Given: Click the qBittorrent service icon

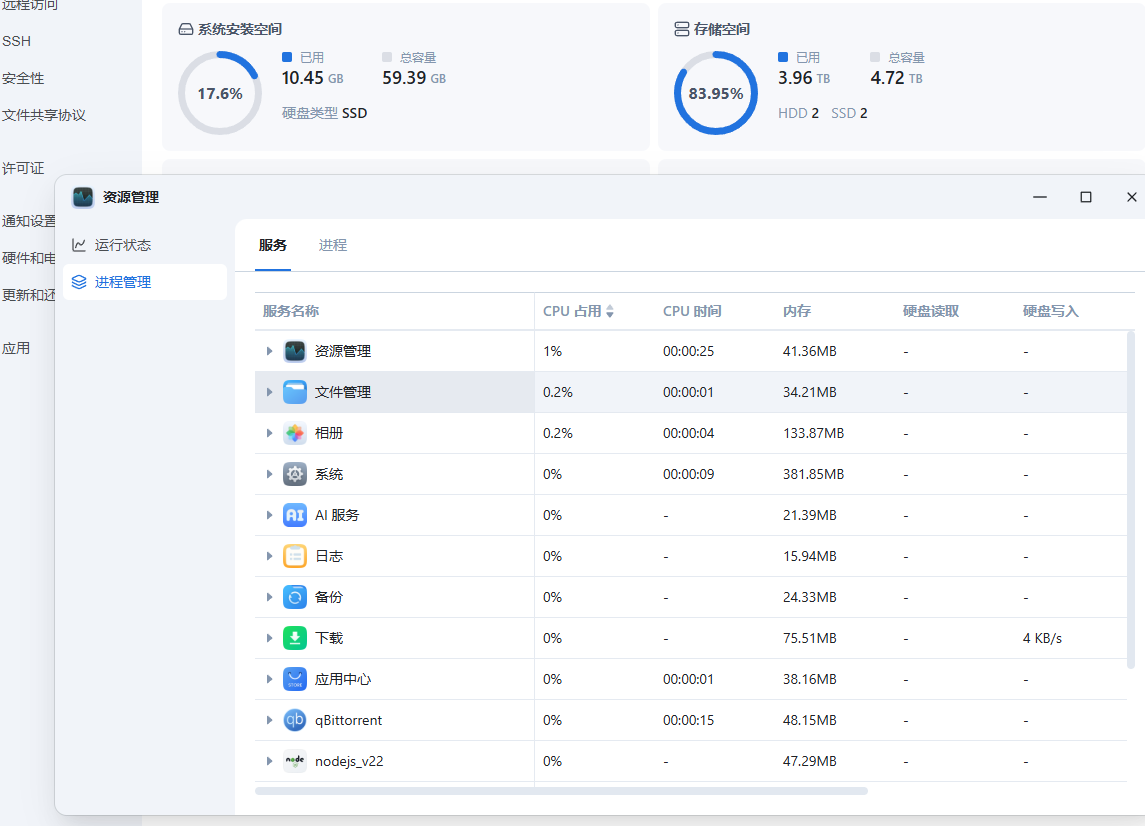Looking at the screenshot, I should click(x=295, y=720).
